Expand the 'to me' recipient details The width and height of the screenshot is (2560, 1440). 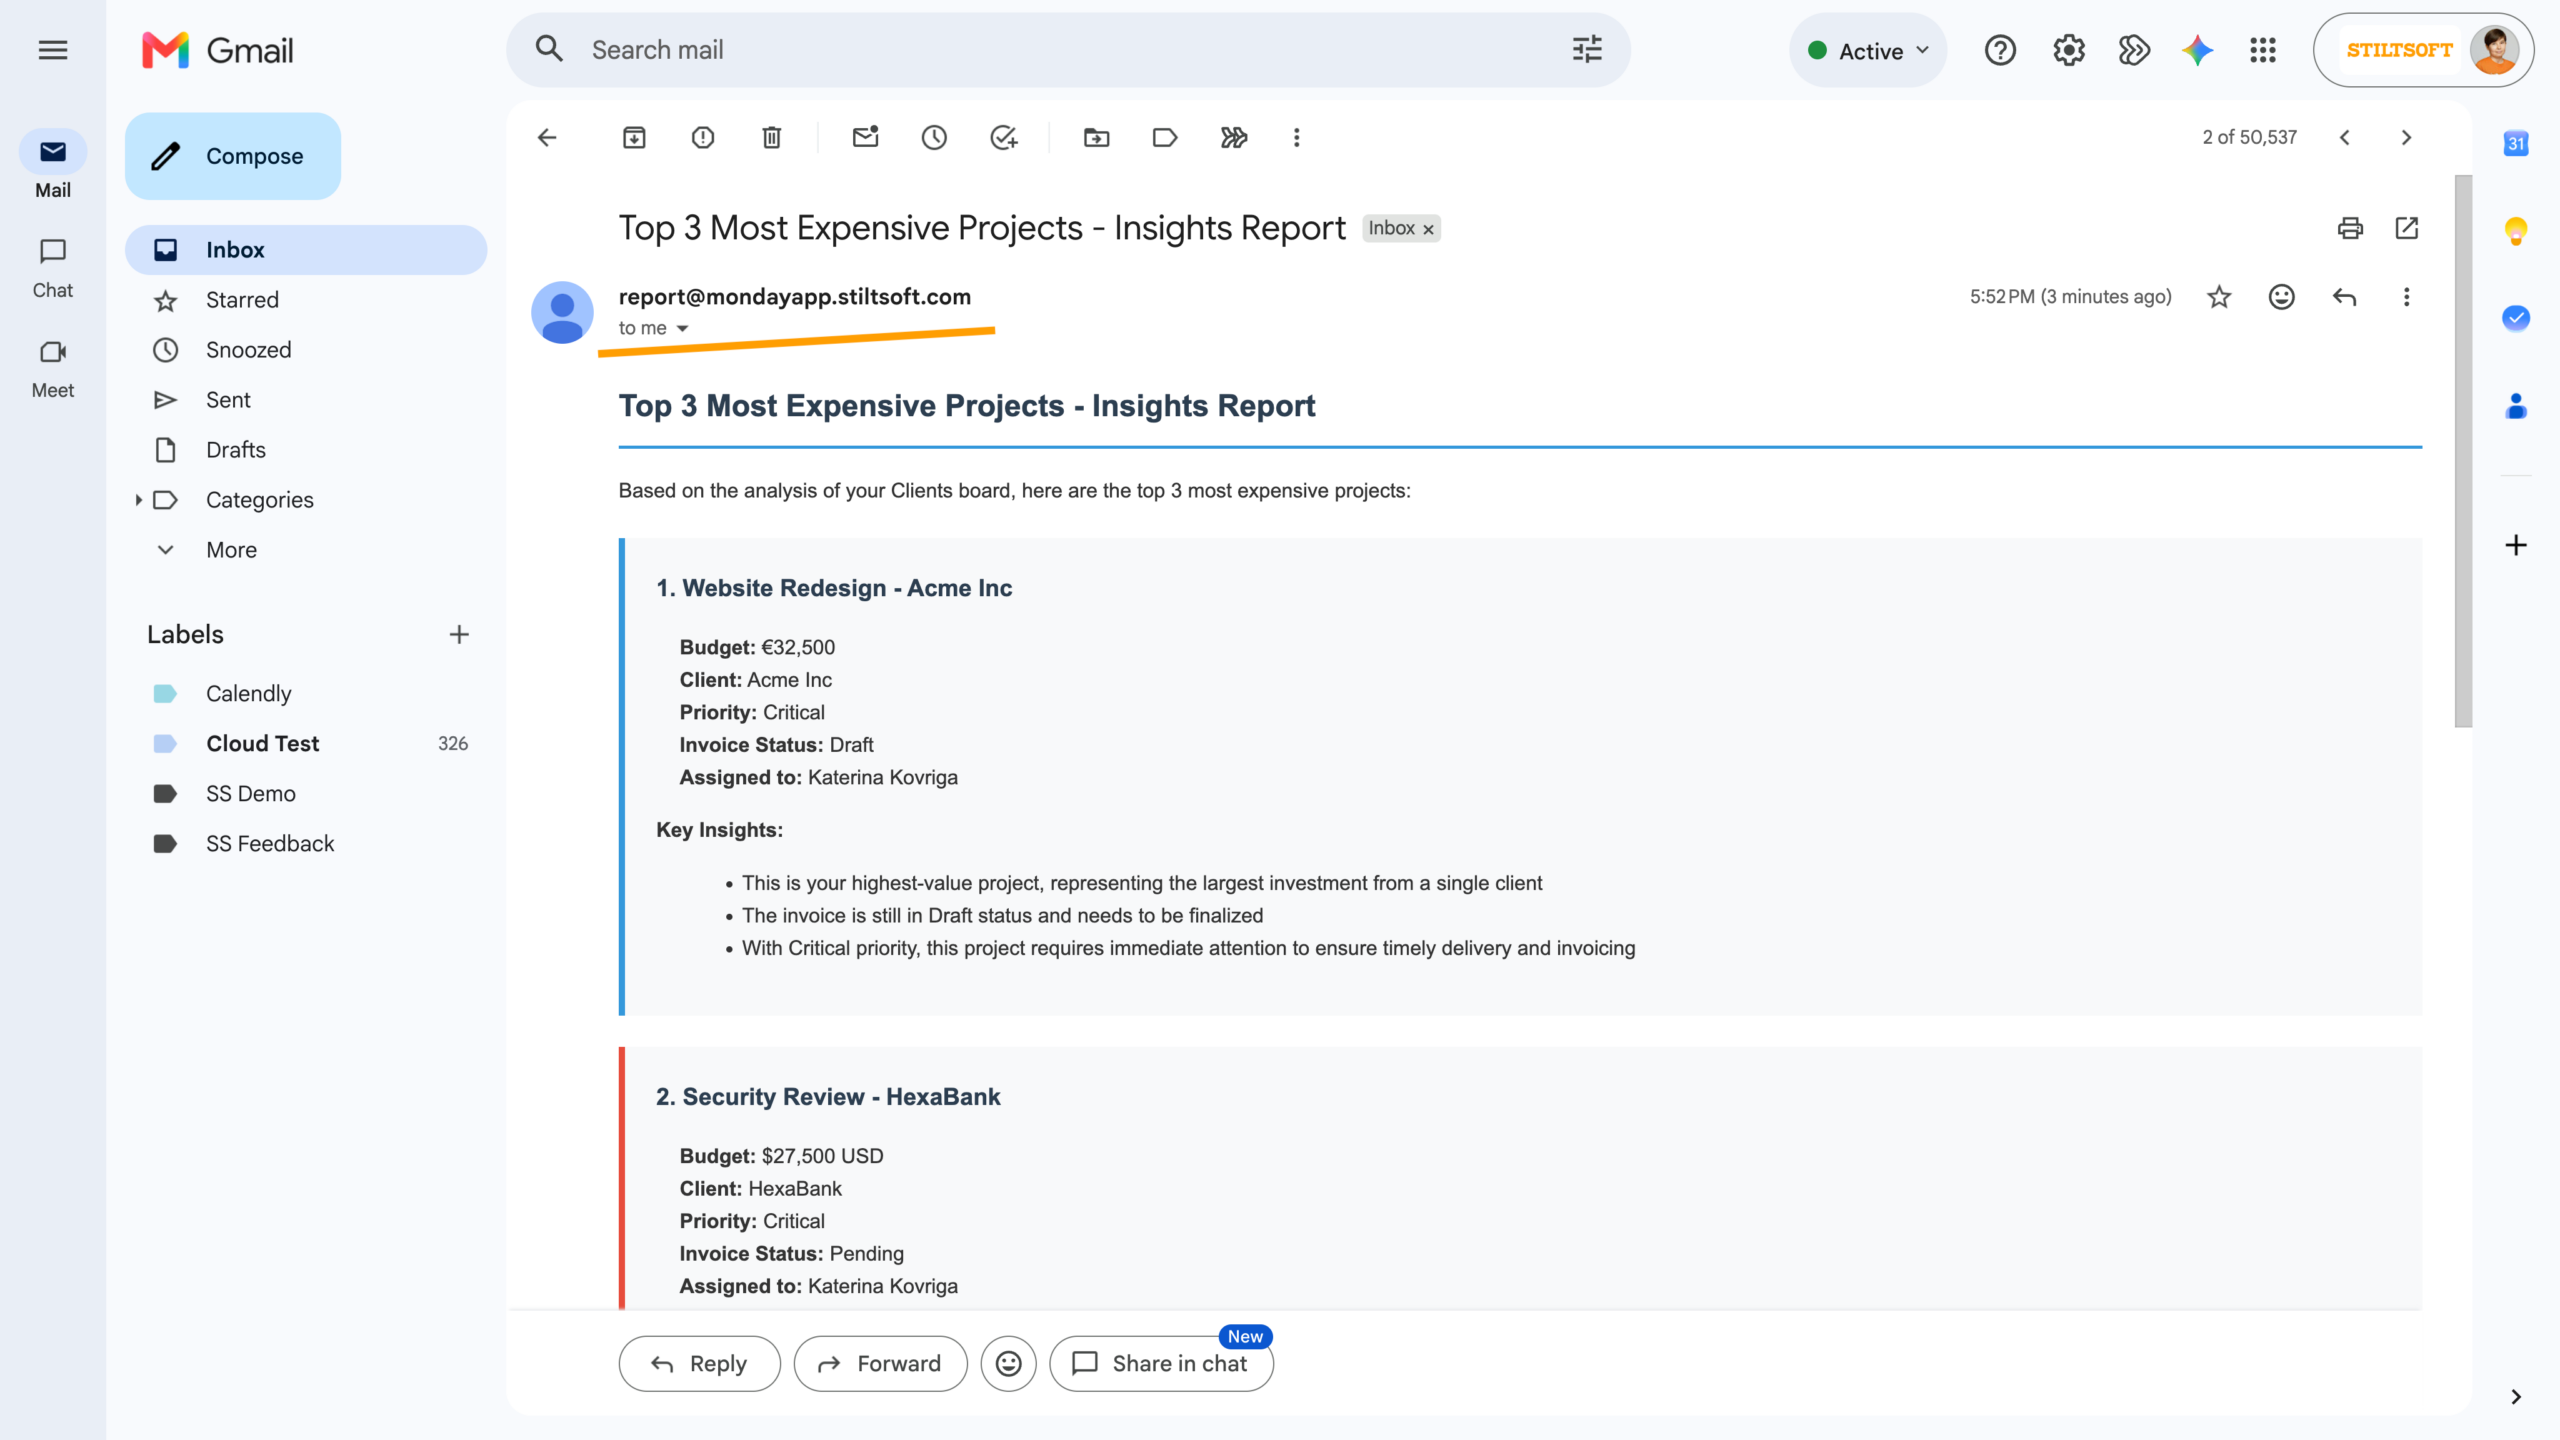pyautogui.click(x=682, y=329)
